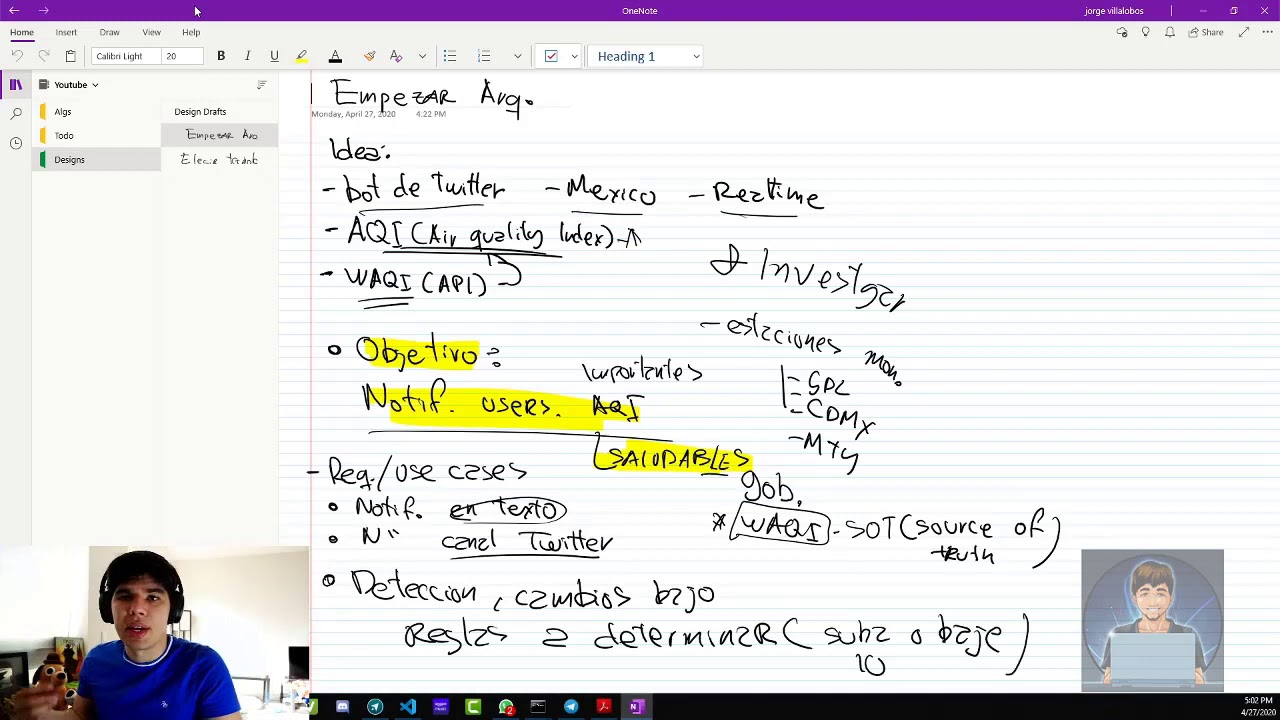The height and width of the screenshot is (720, 1280).
Task: Select the Format Painter brush
Action: coord(370,56)
